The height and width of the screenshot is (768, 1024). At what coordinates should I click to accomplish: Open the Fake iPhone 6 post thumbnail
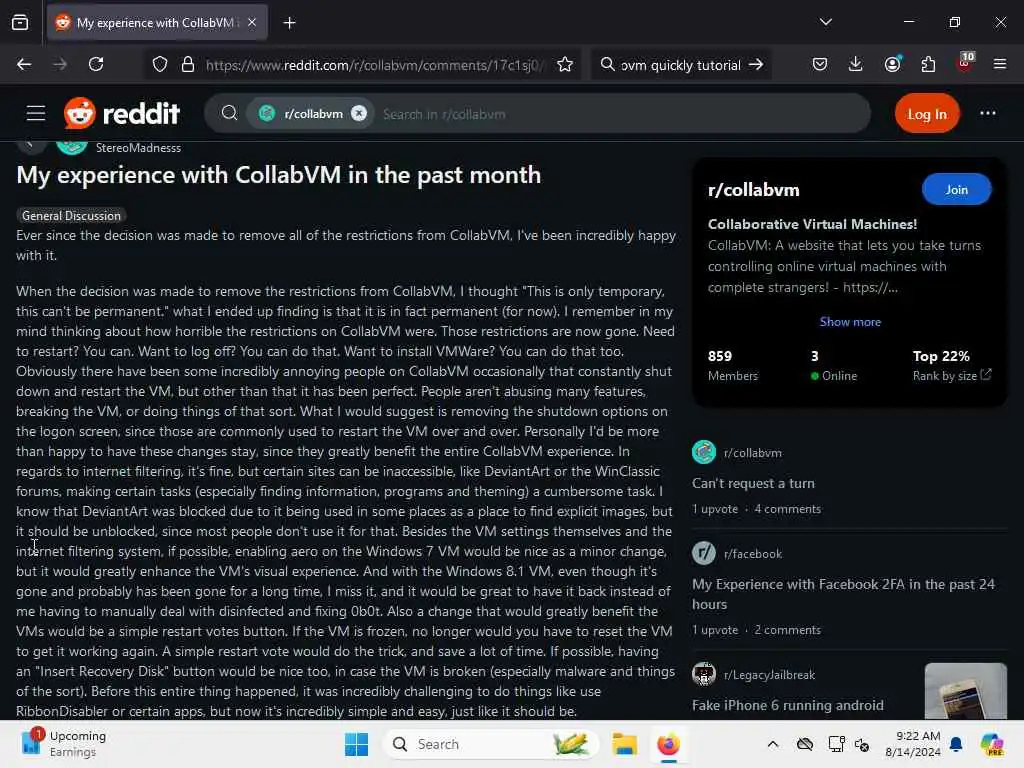965,691
